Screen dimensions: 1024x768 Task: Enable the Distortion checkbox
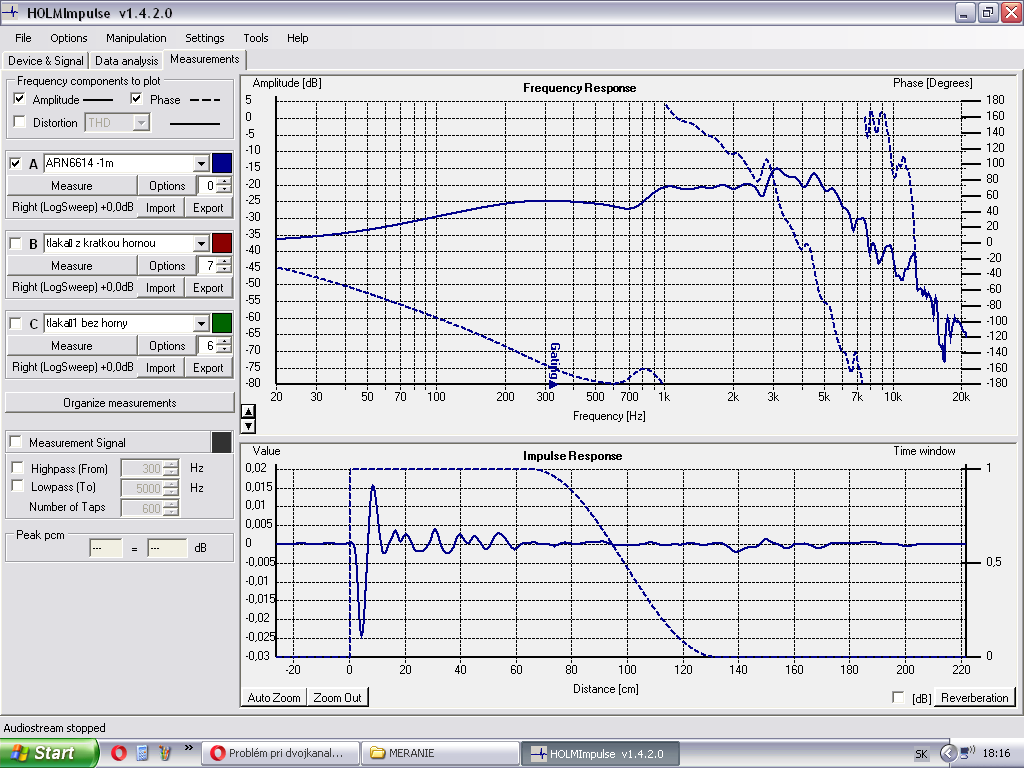[x=20, y=122]
